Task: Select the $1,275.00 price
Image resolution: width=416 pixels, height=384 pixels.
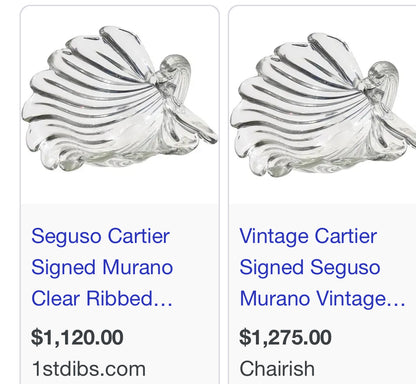Action: (285, 337)
